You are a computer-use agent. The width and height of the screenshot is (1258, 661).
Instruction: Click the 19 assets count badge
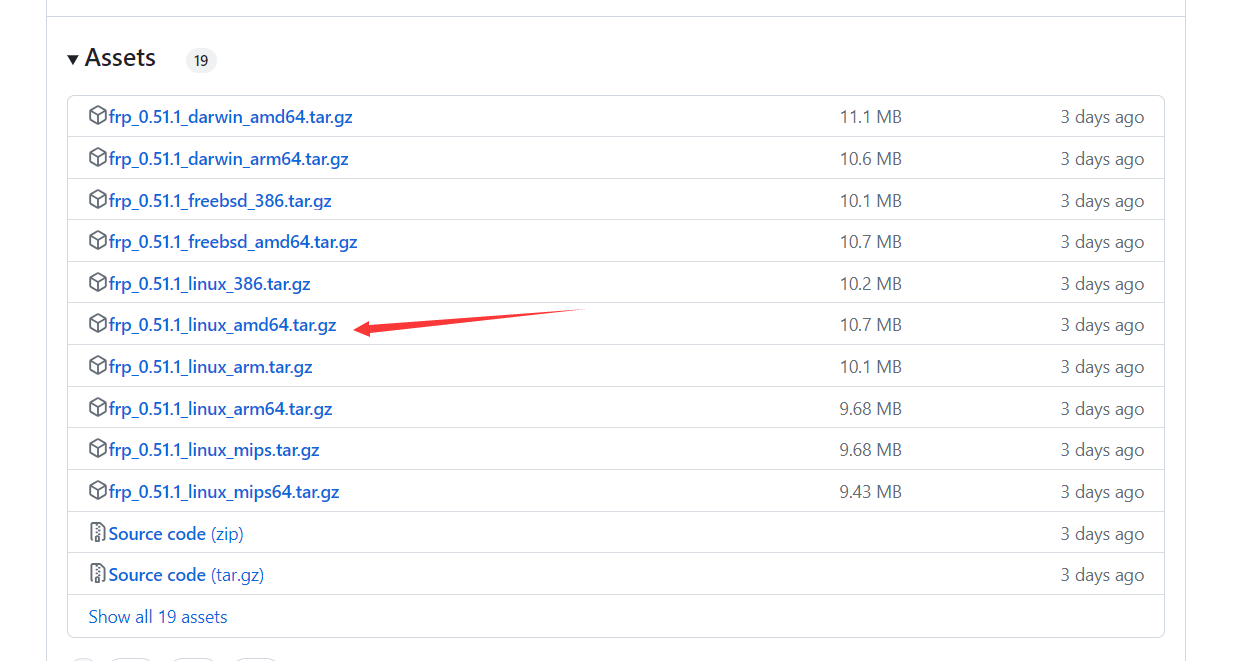201,61
